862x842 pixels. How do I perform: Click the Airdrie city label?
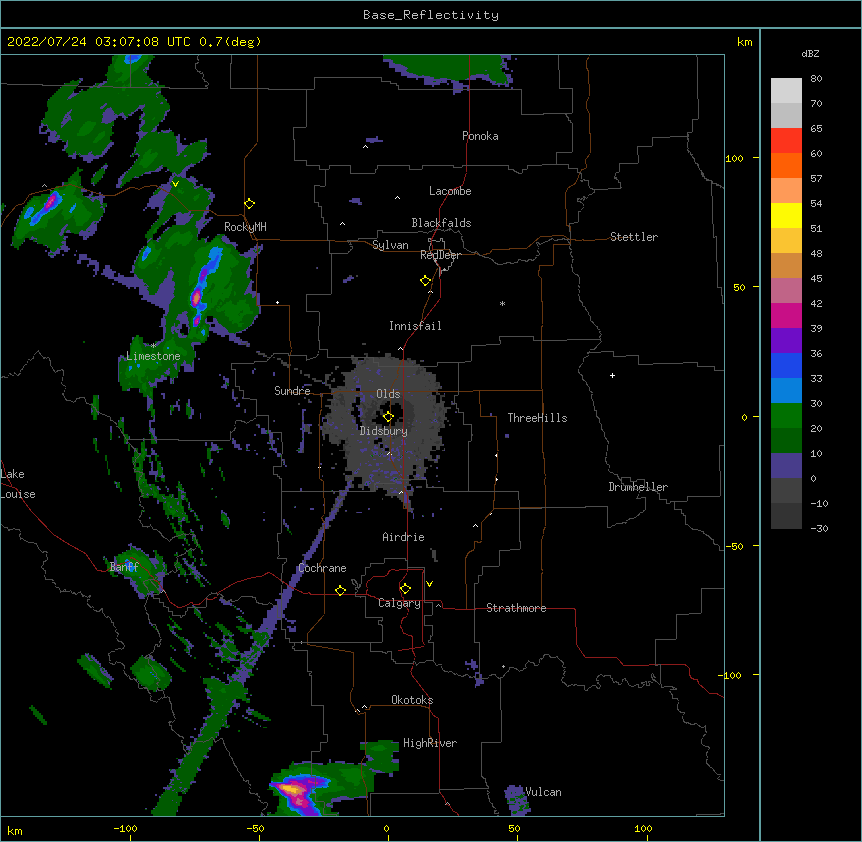tap(403, 537)
